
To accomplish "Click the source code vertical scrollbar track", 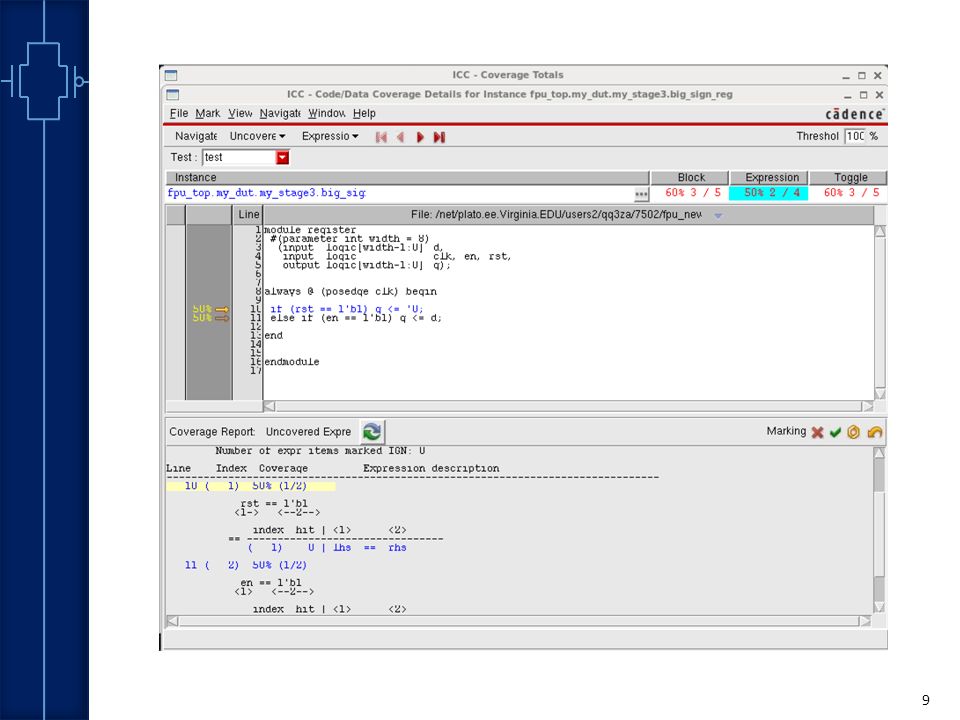I will pyautogui.click(x=880, y=312).
